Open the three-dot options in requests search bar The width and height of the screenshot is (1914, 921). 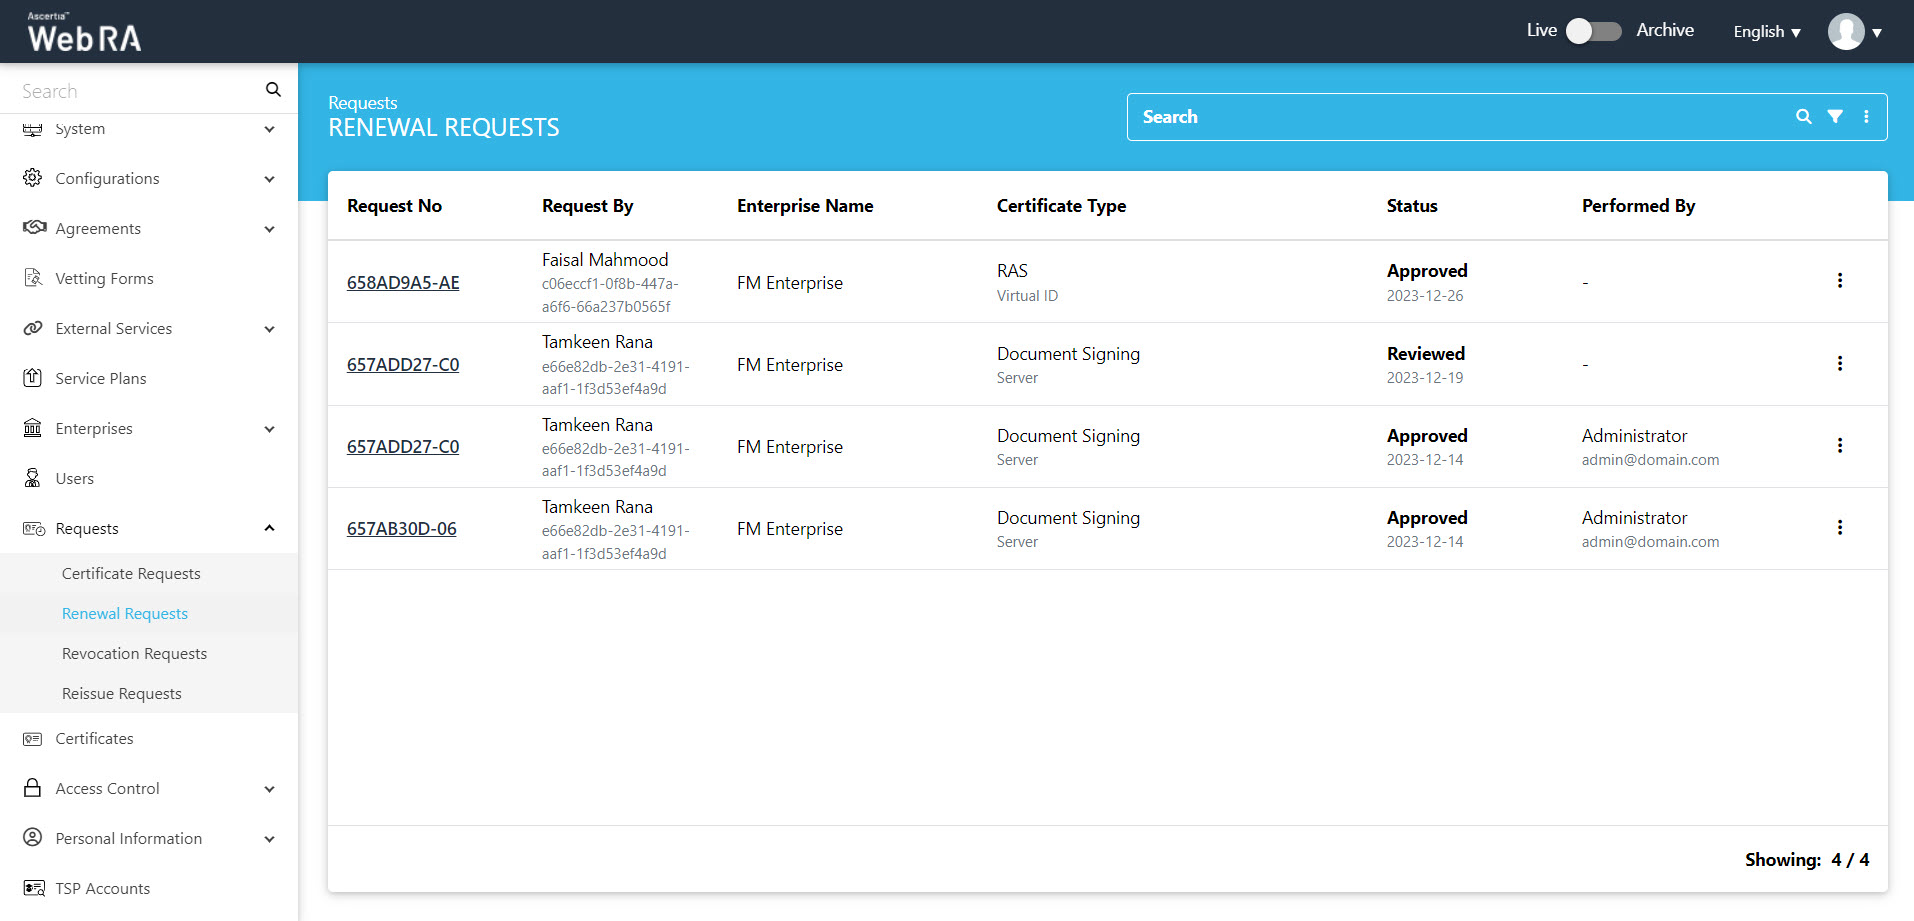coord(1866,117)
